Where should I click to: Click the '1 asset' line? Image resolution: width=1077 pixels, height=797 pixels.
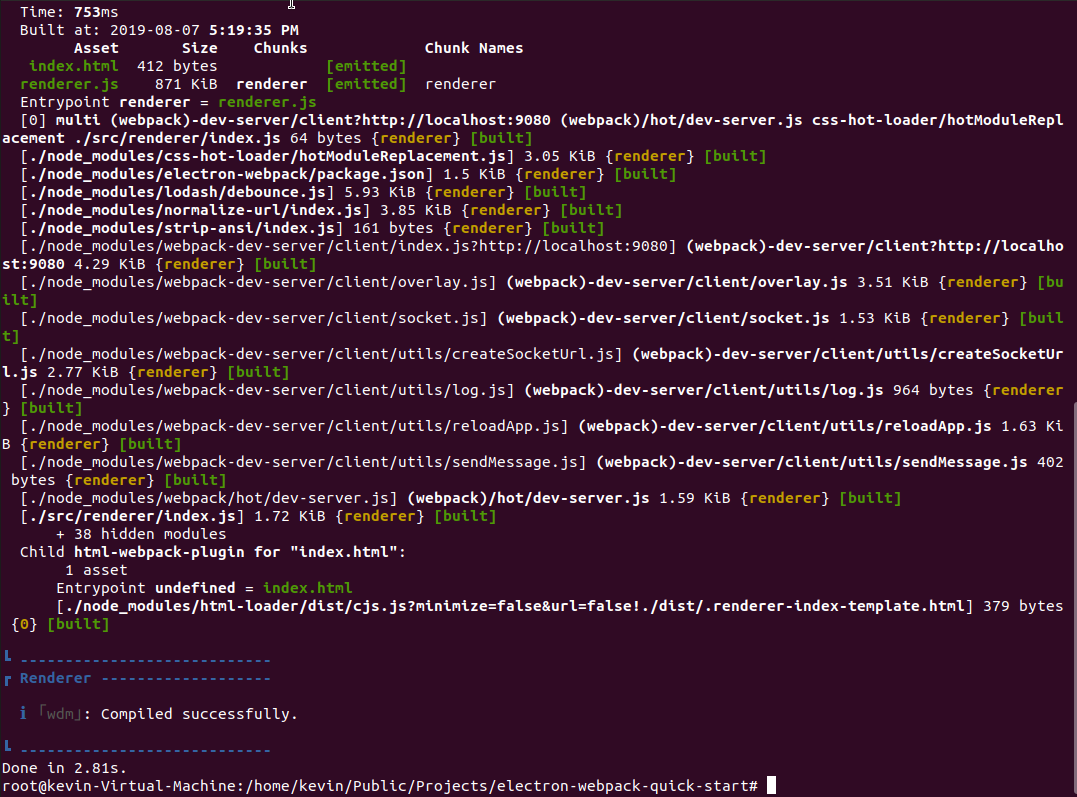(x=96, y=570)
